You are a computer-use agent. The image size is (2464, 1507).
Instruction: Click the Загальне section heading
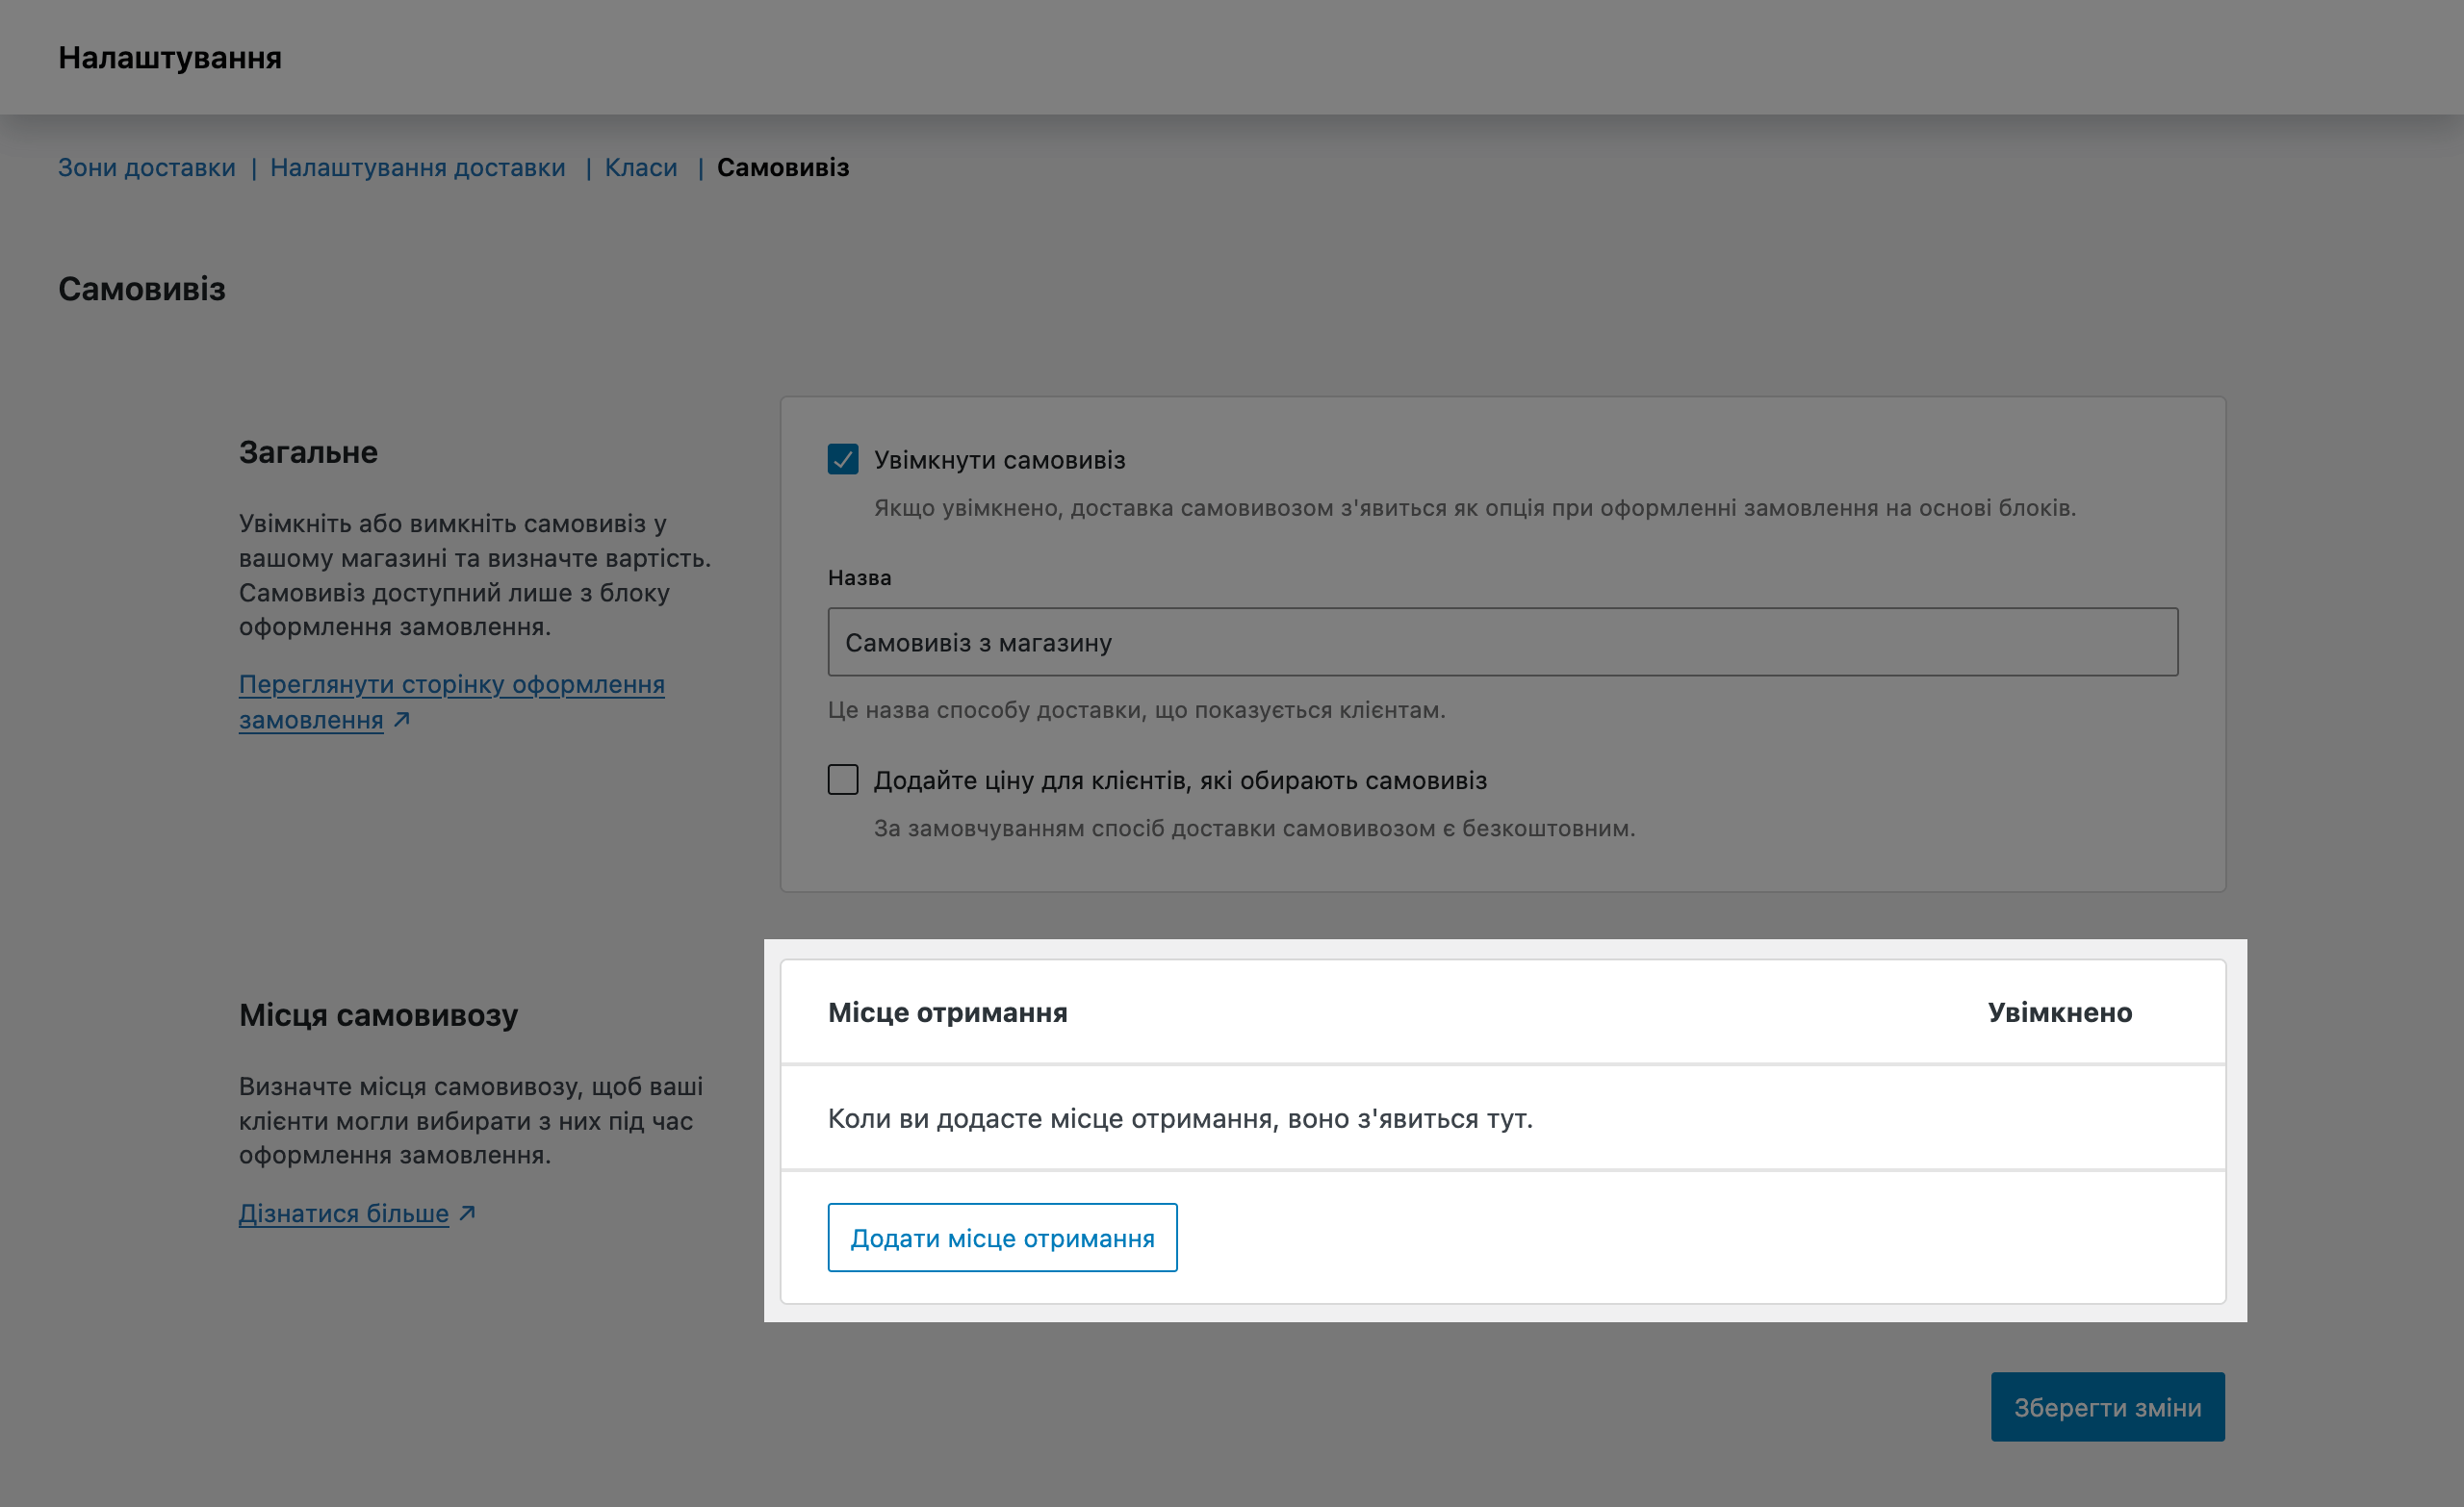pyautogui.click(x=308, y=452)
